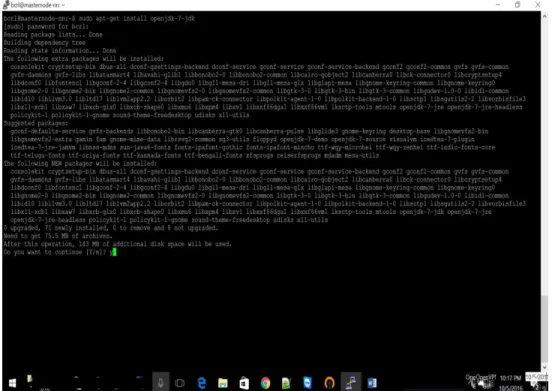Click the 'Need to get 75.5 MB of archives.' line
The width and height of the screenshot is (552, 391).
click(x=58, y=236)
